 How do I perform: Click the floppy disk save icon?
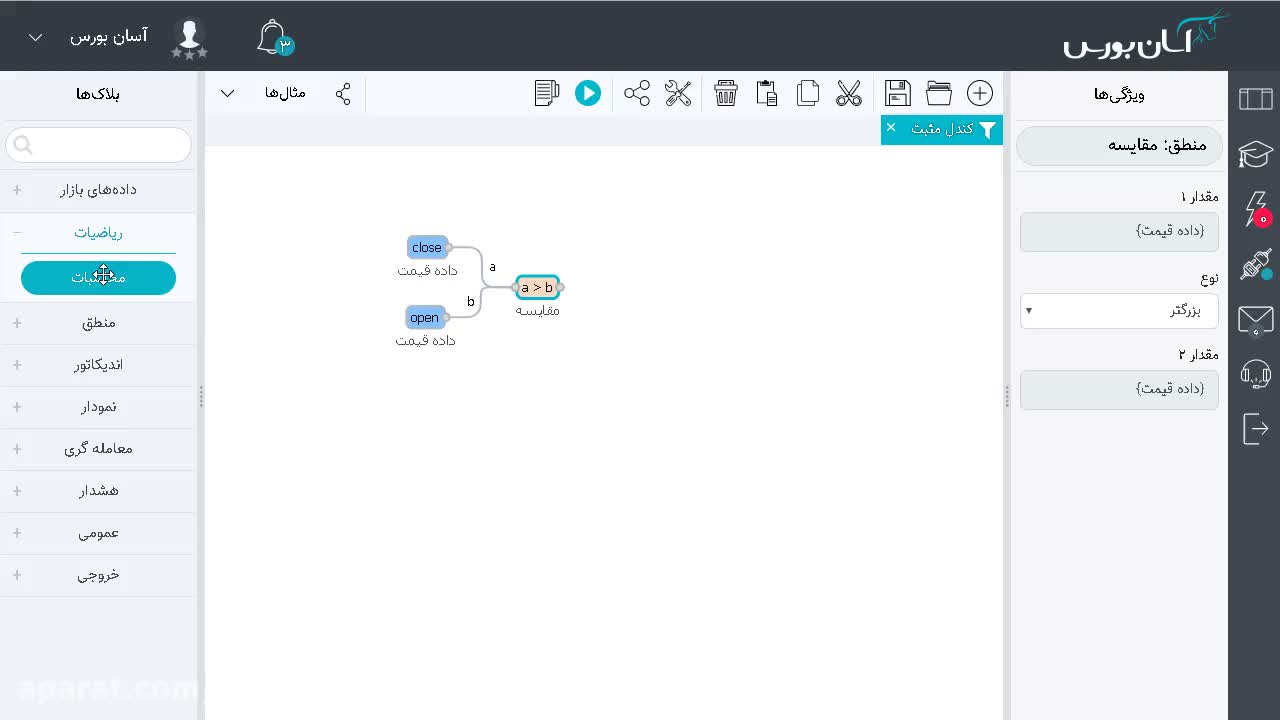pos(898,93)
